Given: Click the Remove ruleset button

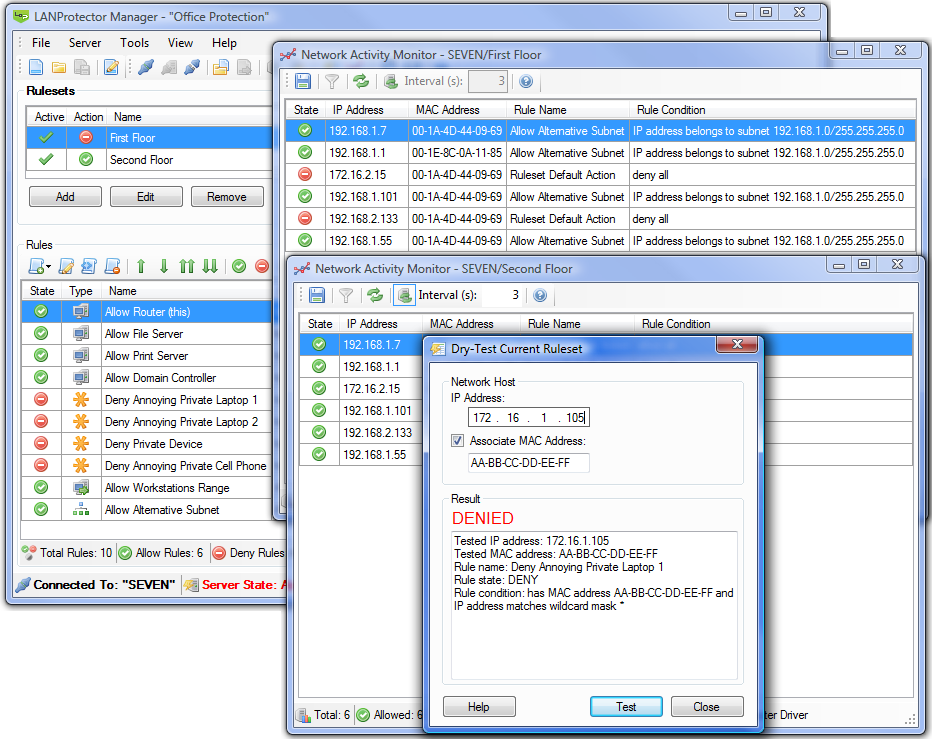Looking at the screenshot, I should [x=227, y=197].
